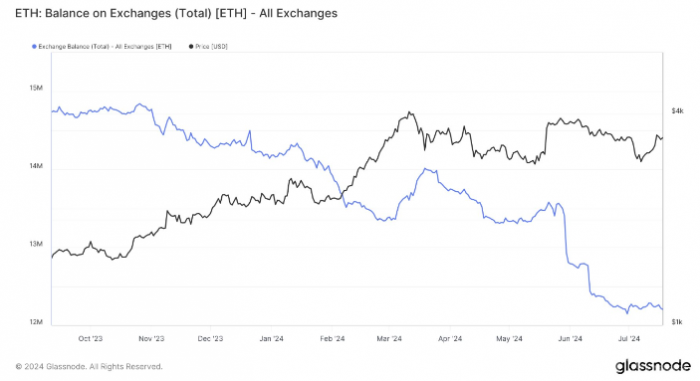Screen dimensions: 700x381
Task: Select the Jan '24 x-axis label
Action: point(271,339)
